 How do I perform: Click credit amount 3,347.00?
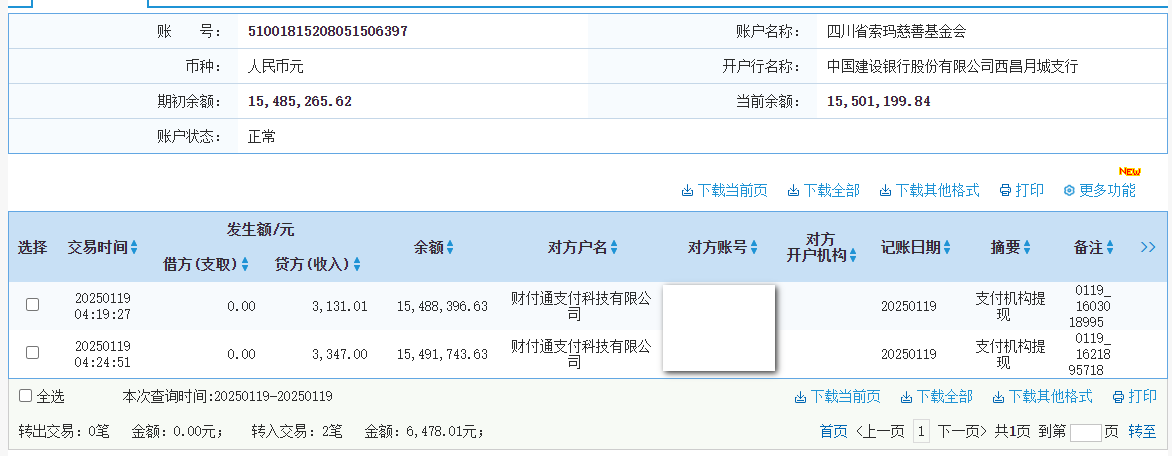click(x=340, y=354)
